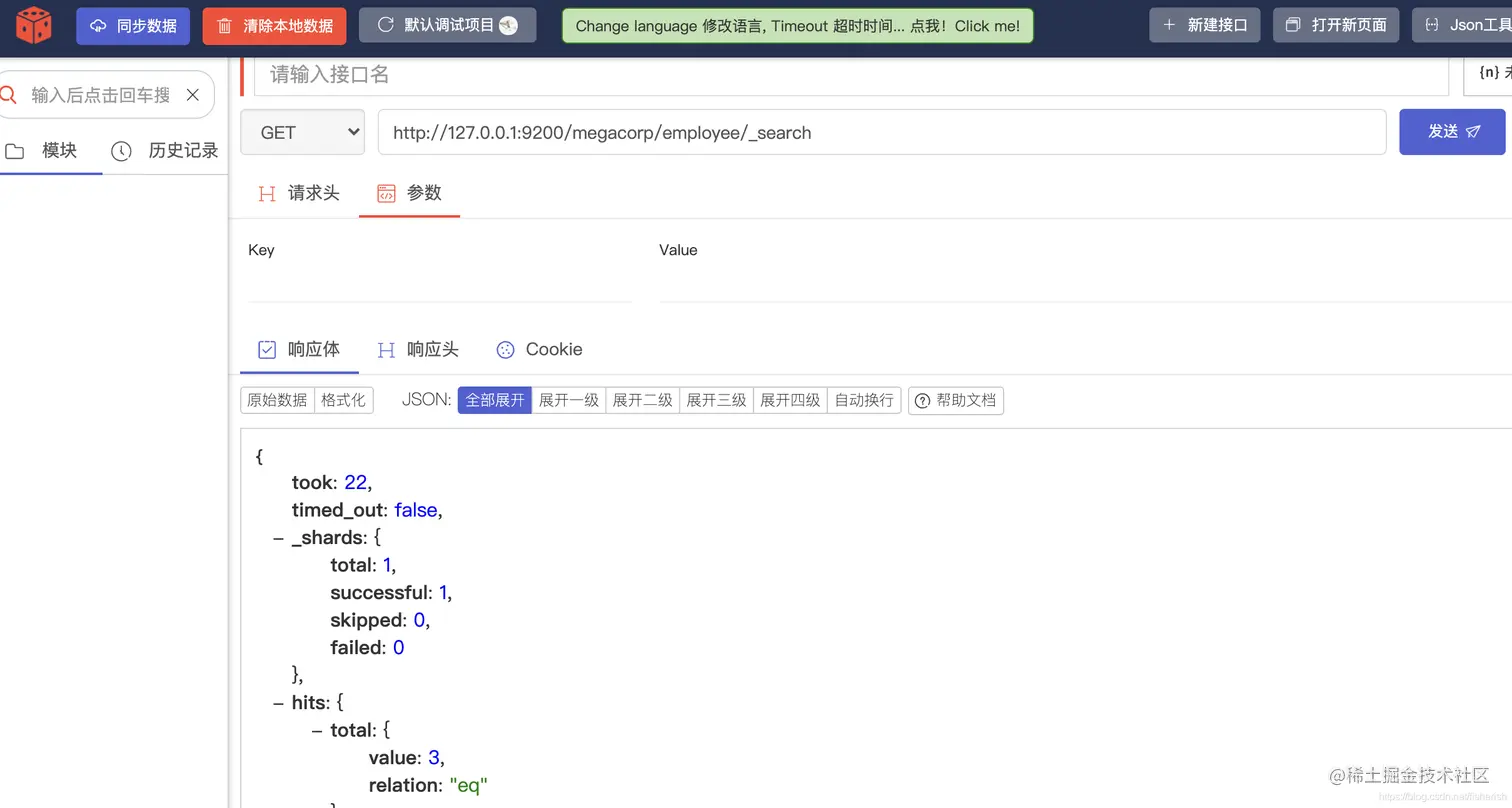Click the took value 22

355,483
